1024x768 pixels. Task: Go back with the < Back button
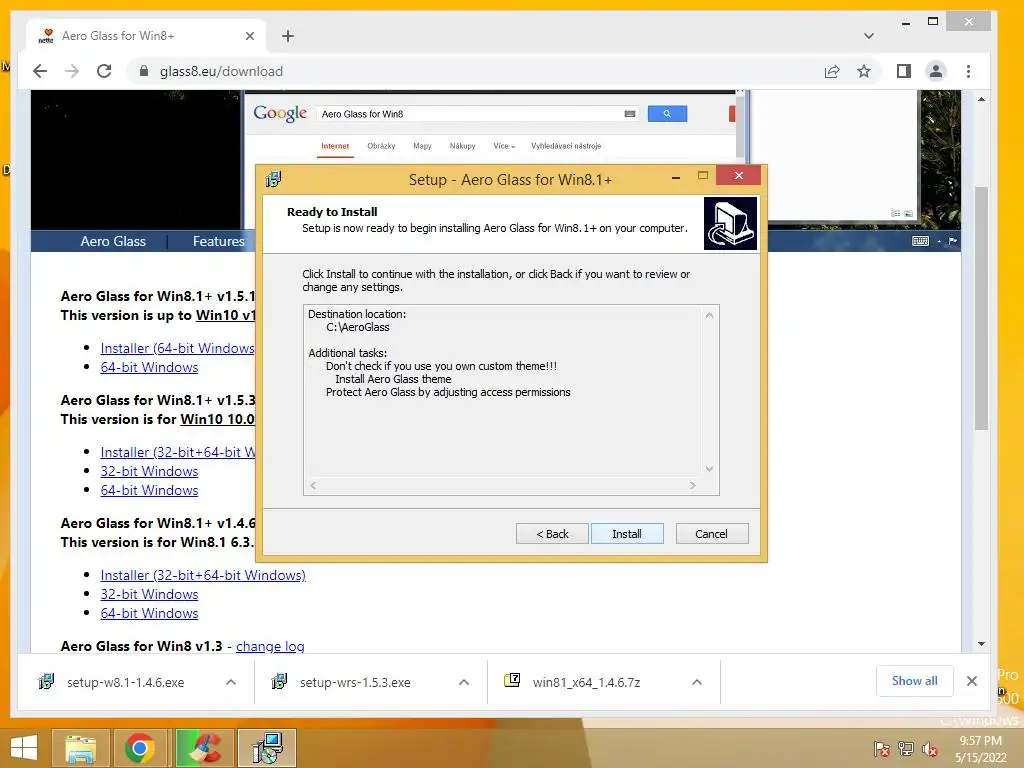point(552,534)
